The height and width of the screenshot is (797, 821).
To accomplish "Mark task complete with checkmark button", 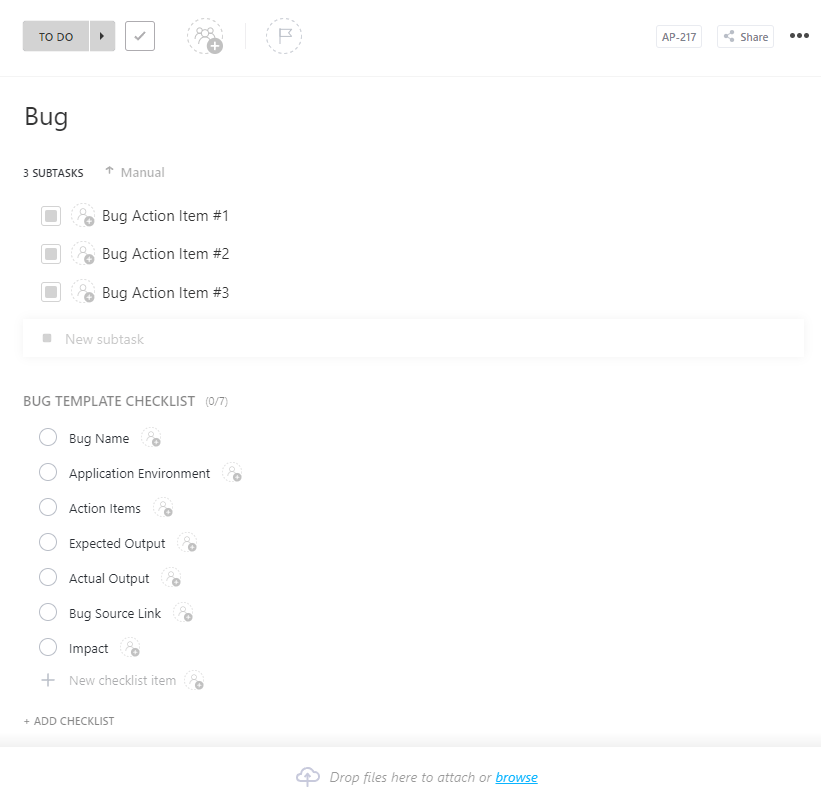I will point(140,36).
